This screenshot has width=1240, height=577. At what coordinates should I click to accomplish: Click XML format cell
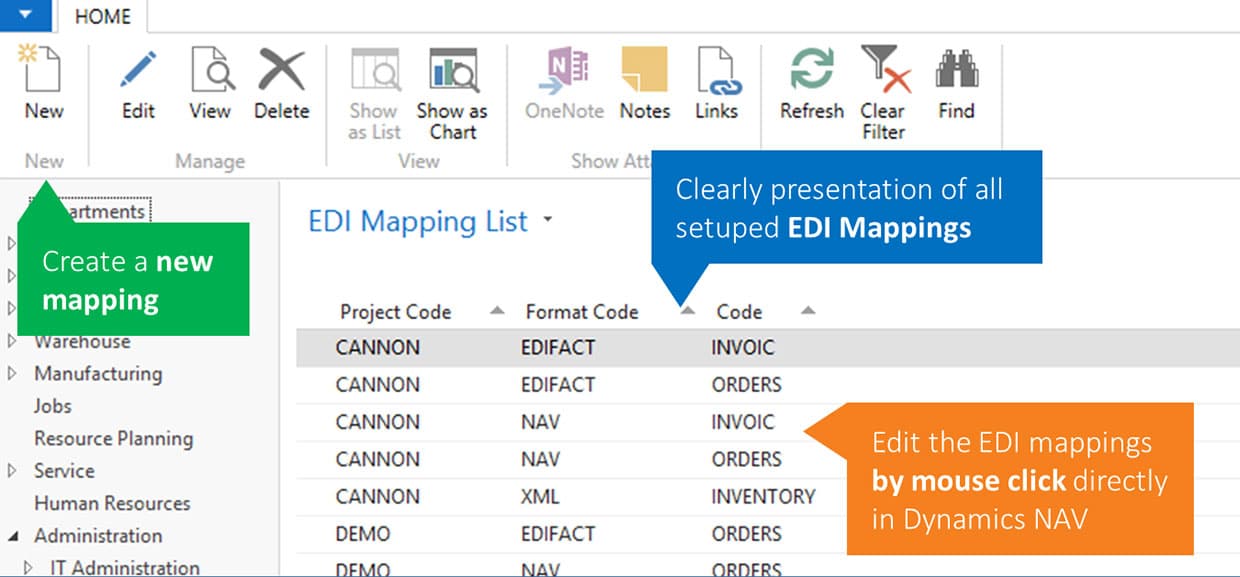click(540, 496)
